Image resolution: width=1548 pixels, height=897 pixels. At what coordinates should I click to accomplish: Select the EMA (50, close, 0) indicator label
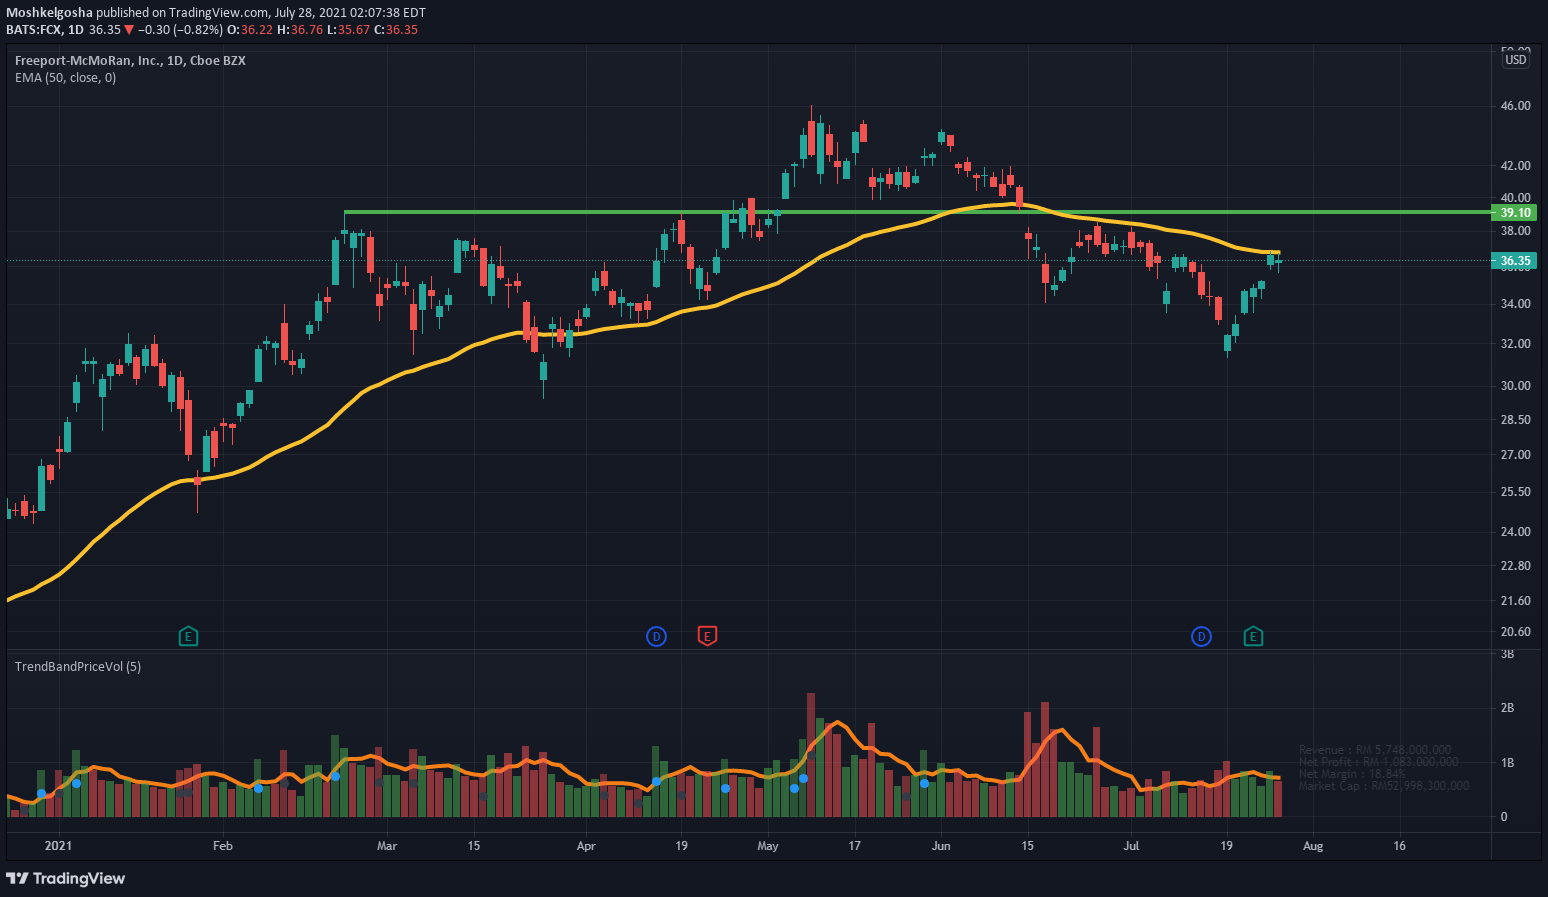[x=65, y=77]
